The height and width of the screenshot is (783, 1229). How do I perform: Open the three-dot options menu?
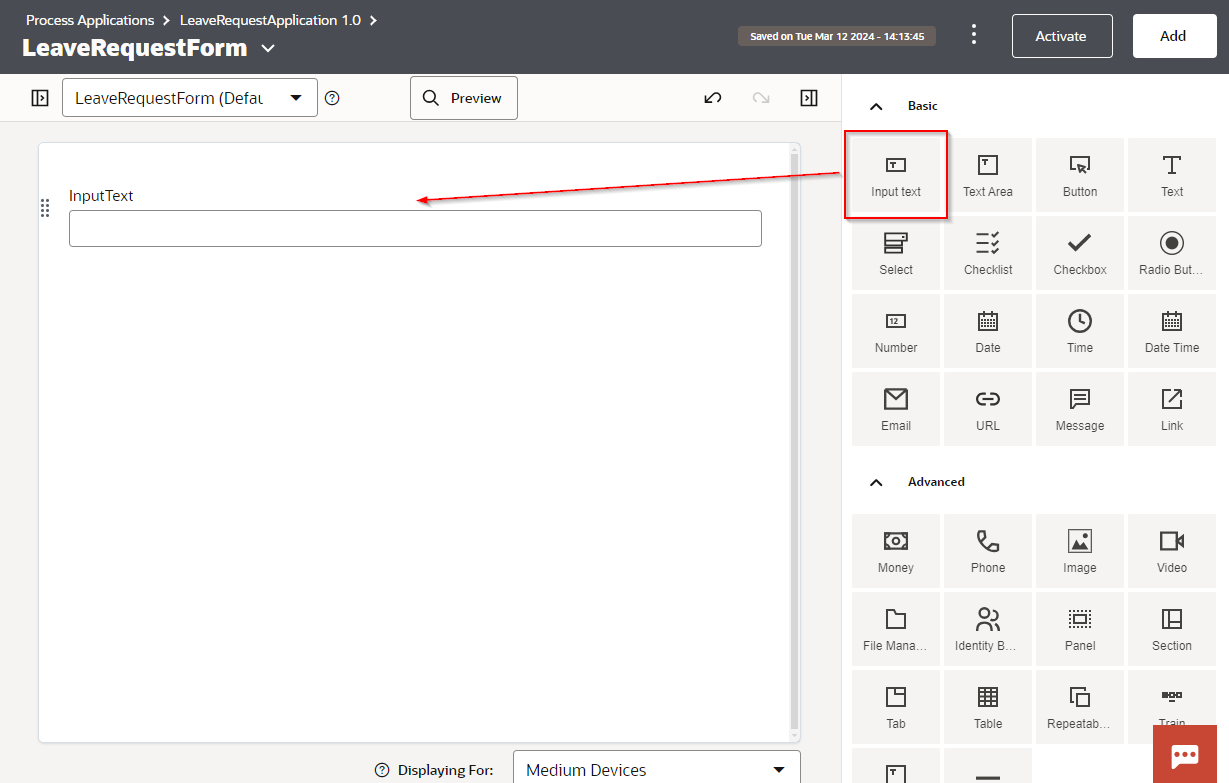(x=974, y=35)
